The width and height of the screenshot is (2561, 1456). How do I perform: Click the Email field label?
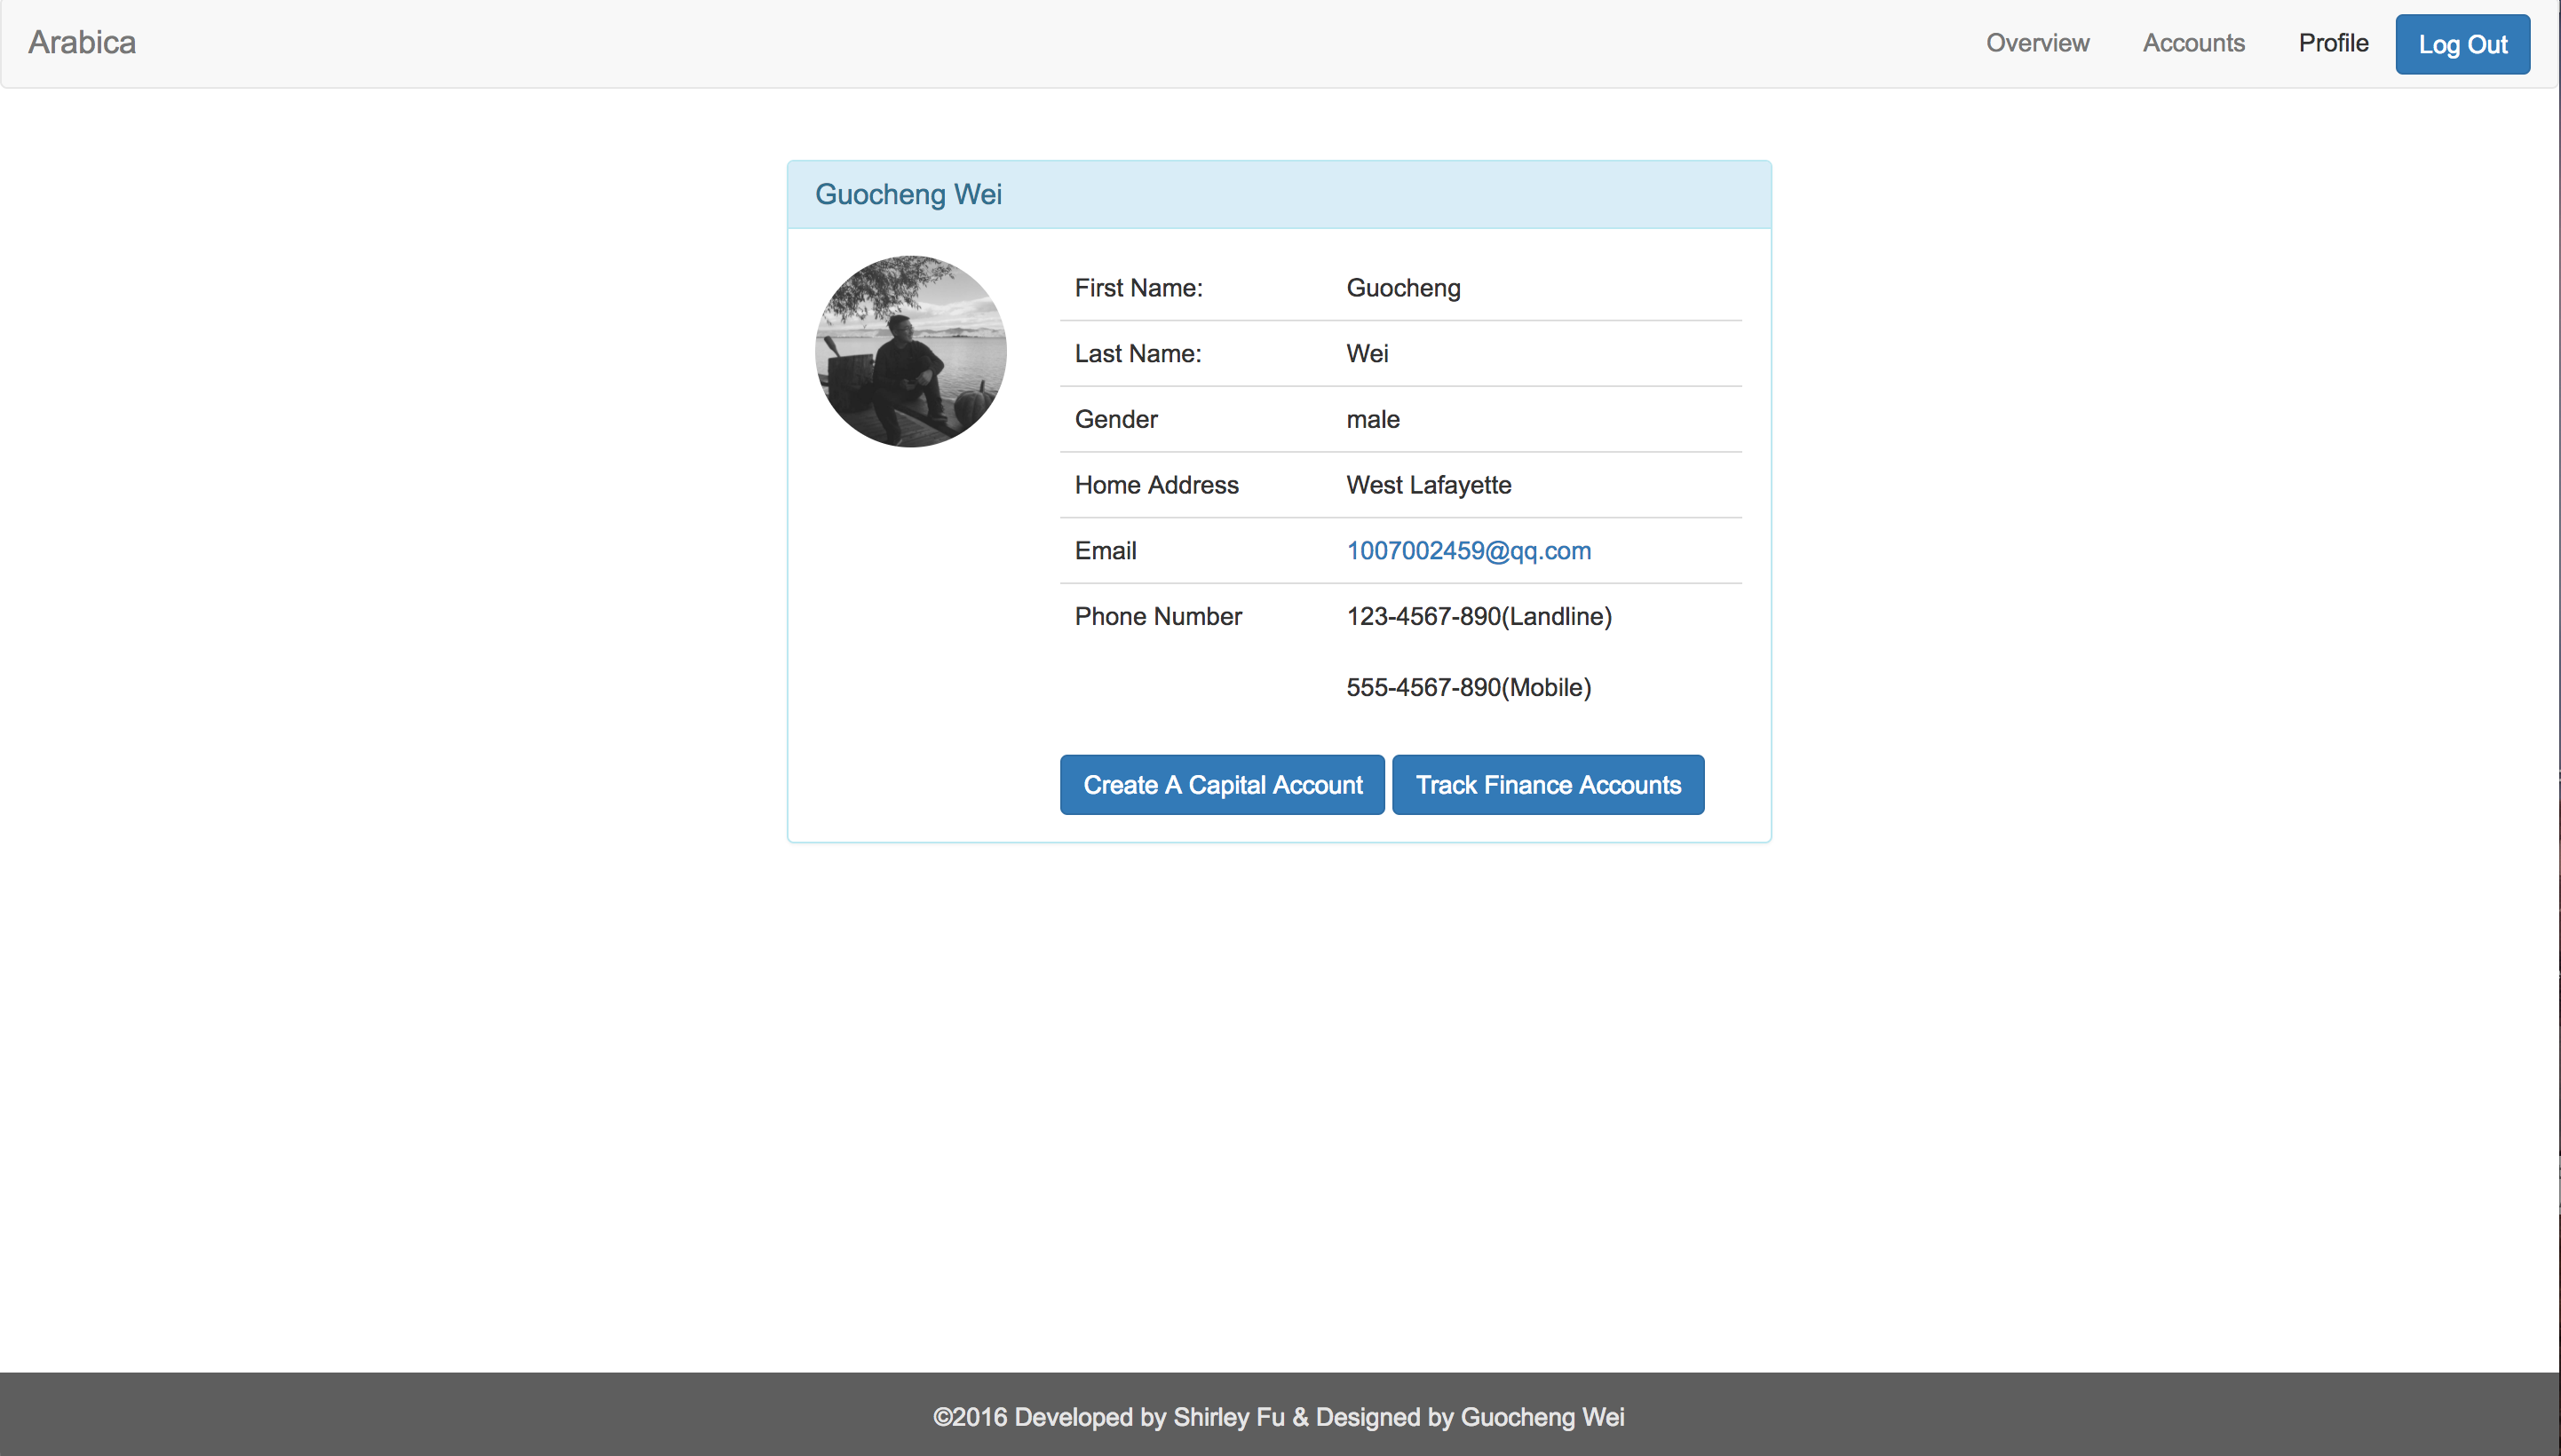point(1105,550)
